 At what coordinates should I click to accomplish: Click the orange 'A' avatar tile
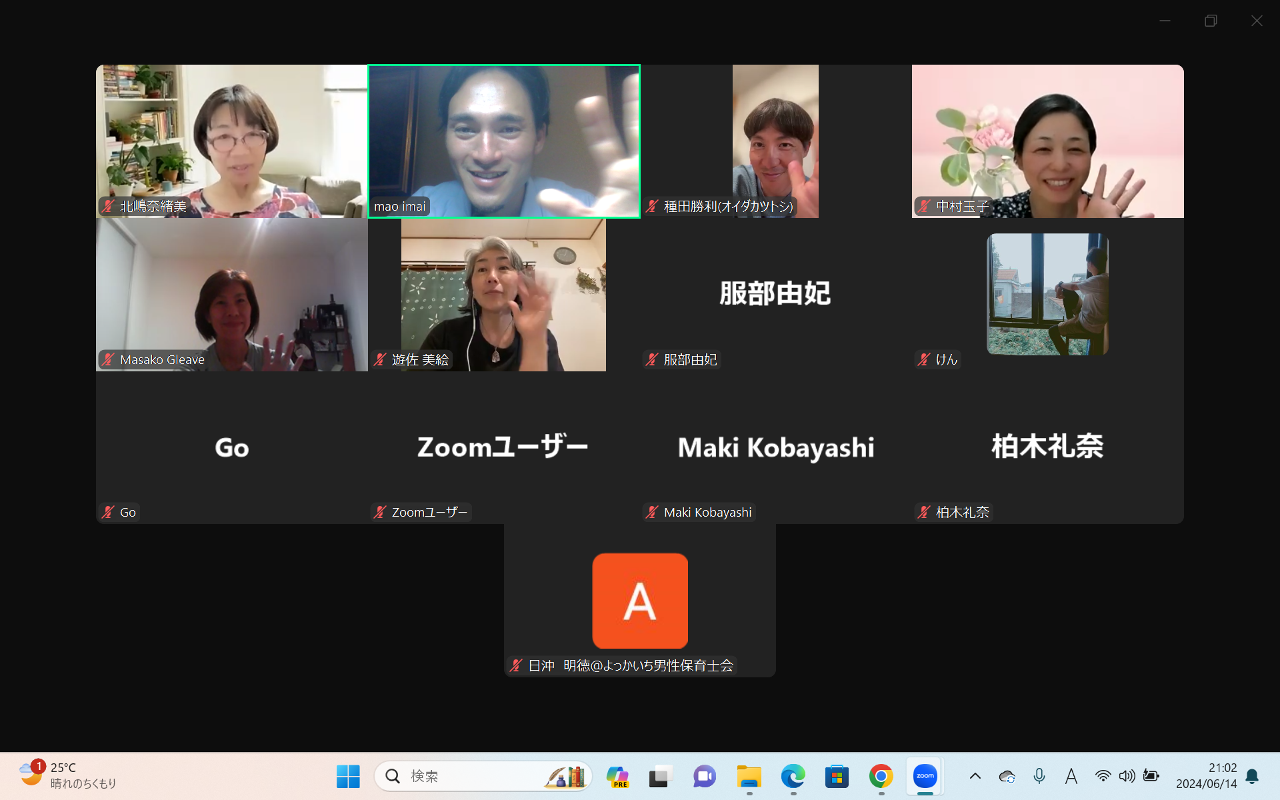[640, 600]
